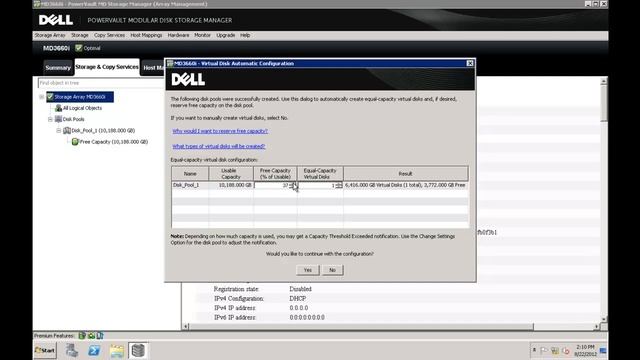Open the Upgrade menu
Image resolution: width=640 pixels, height=360 pixels.
[x=226, y=35]
